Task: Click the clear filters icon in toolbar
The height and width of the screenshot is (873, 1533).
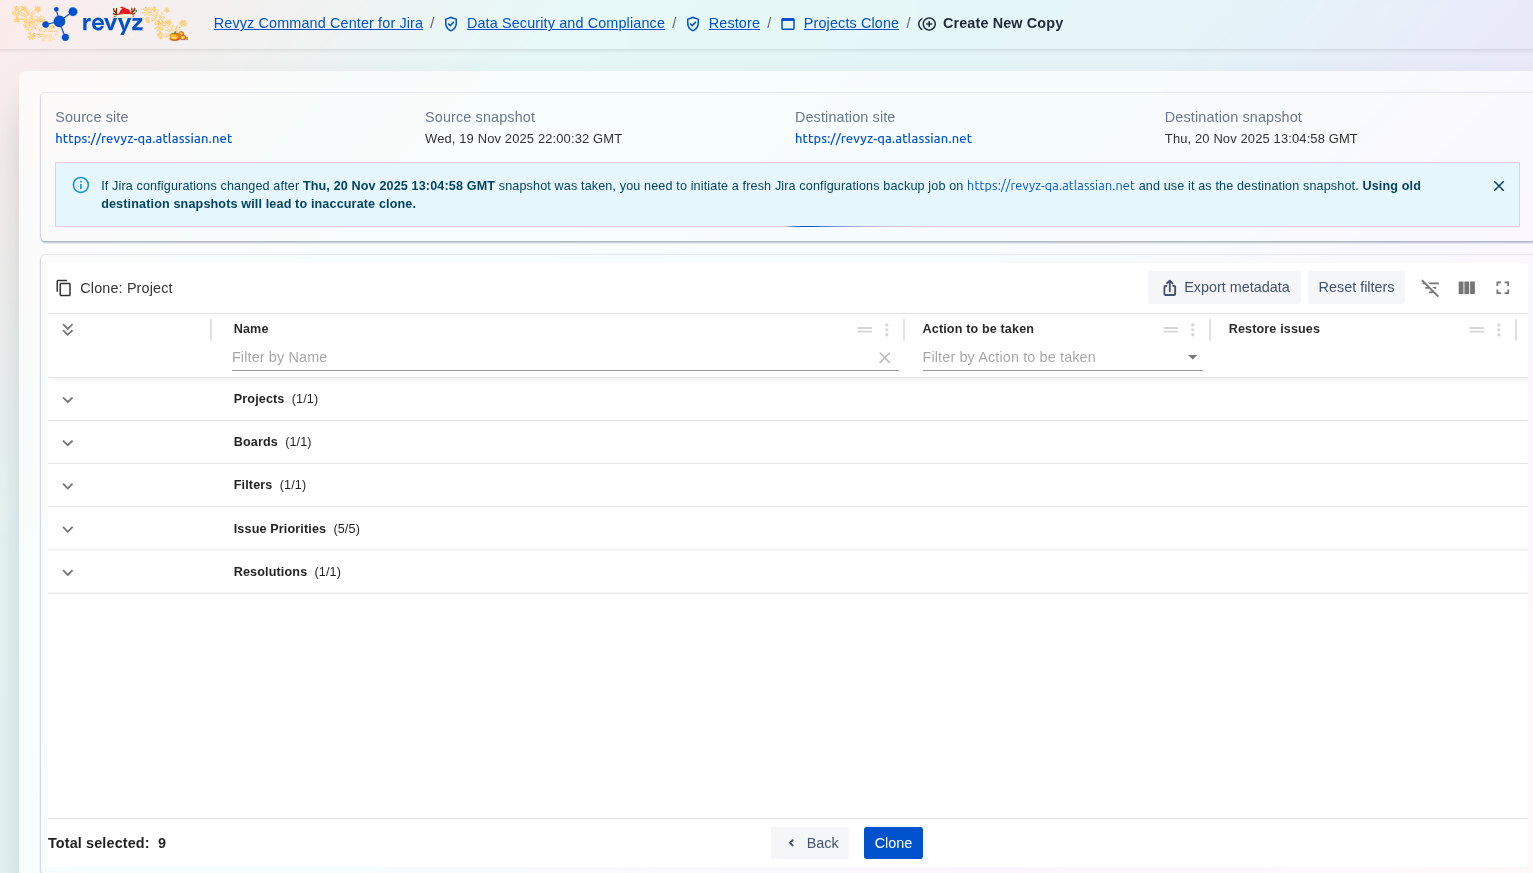Action: 1430,288
